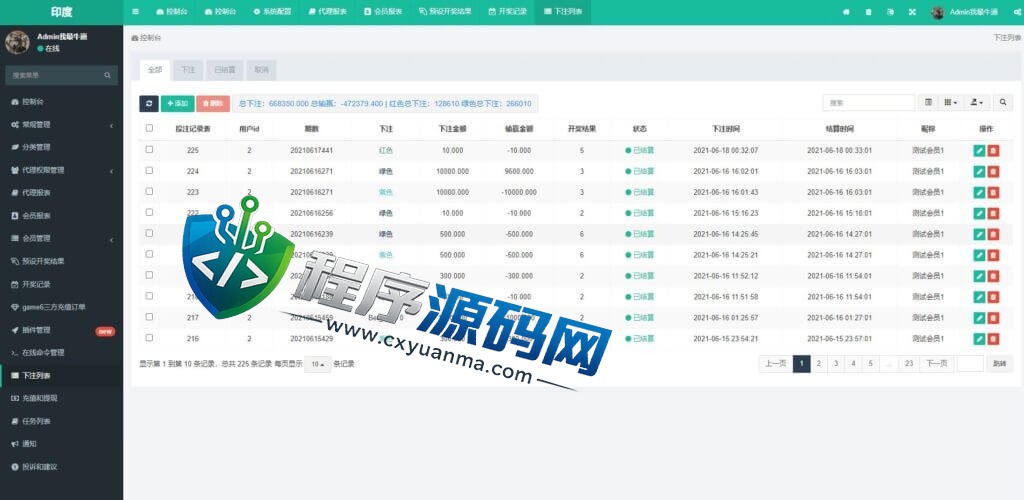The height and width of the screenshot is (500, 1024).
Task: Check the row with bet time 11:52:12
Action: (149, 275)
